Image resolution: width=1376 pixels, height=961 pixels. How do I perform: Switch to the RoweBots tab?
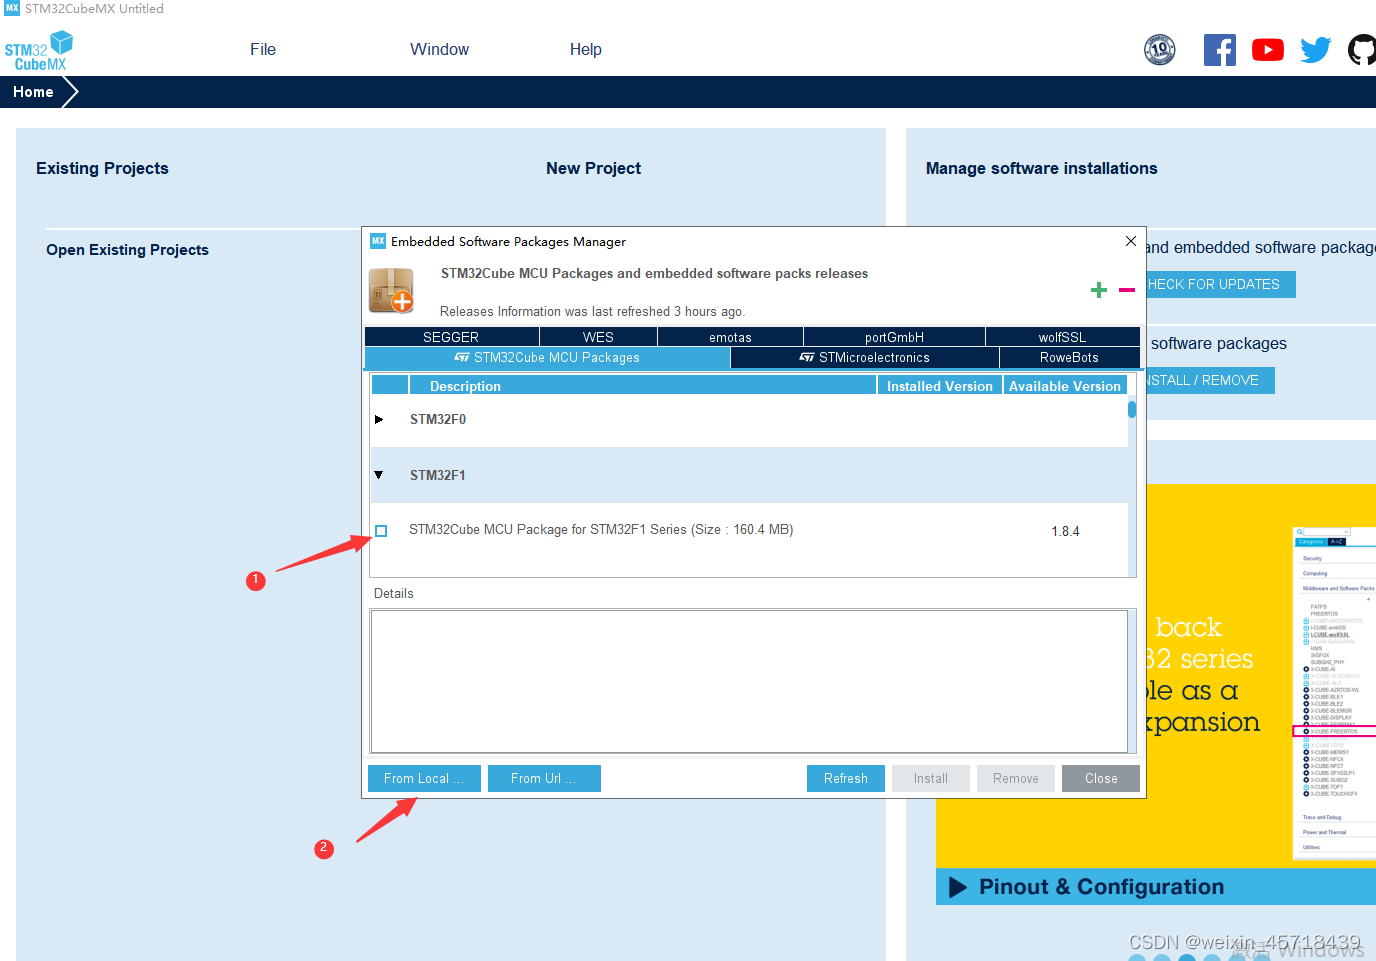tap(1069, 357)
